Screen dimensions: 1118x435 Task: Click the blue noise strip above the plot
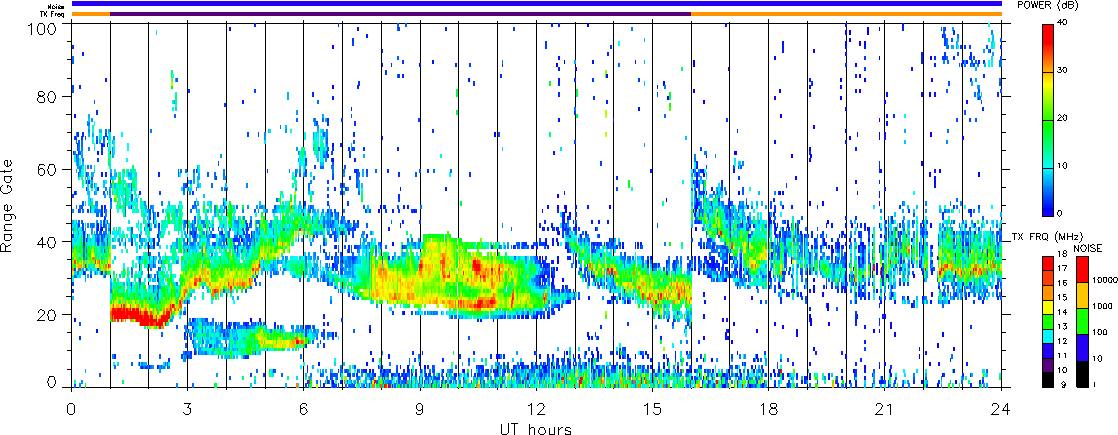point(537,4)
